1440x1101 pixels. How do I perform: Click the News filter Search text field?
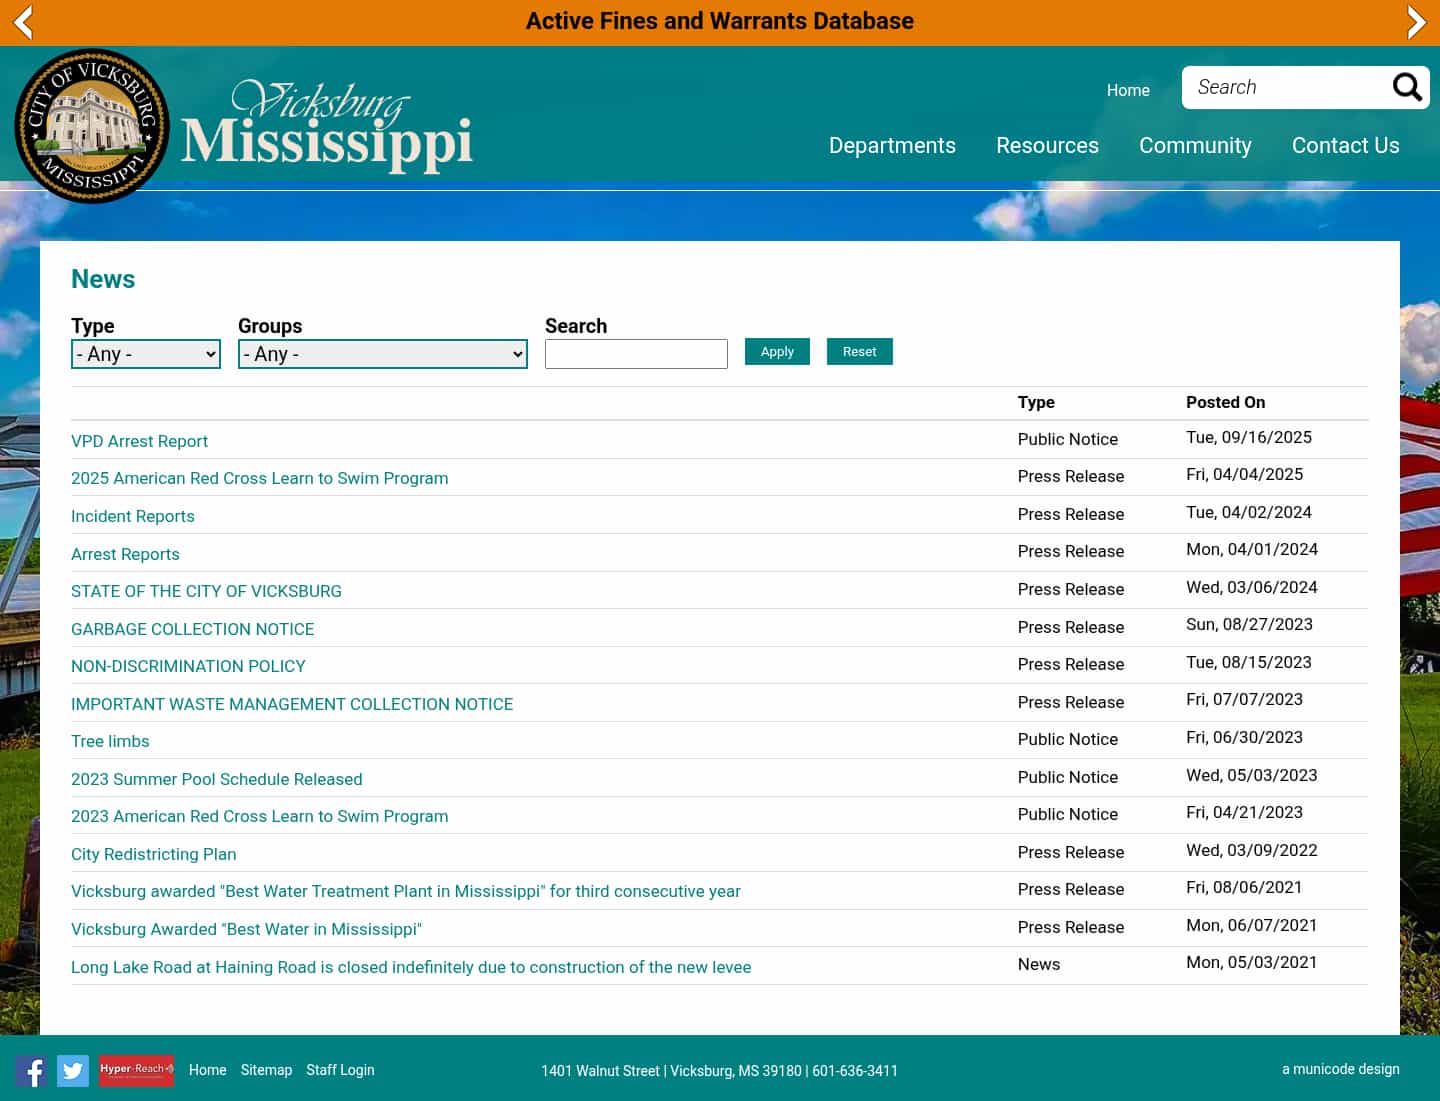pos(636,354)
